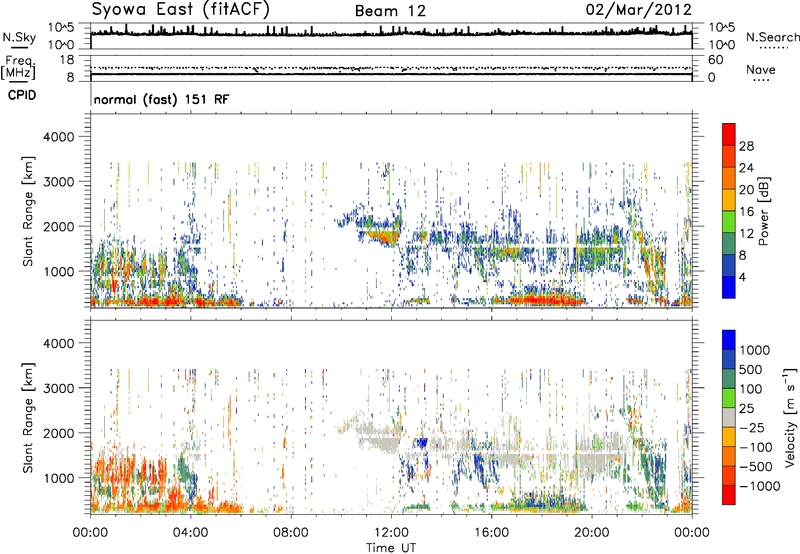Click the 'Time UT' axis label
The width and height of the screenshot is (800, 554).
pyautogui.click(x=391, y=548)
